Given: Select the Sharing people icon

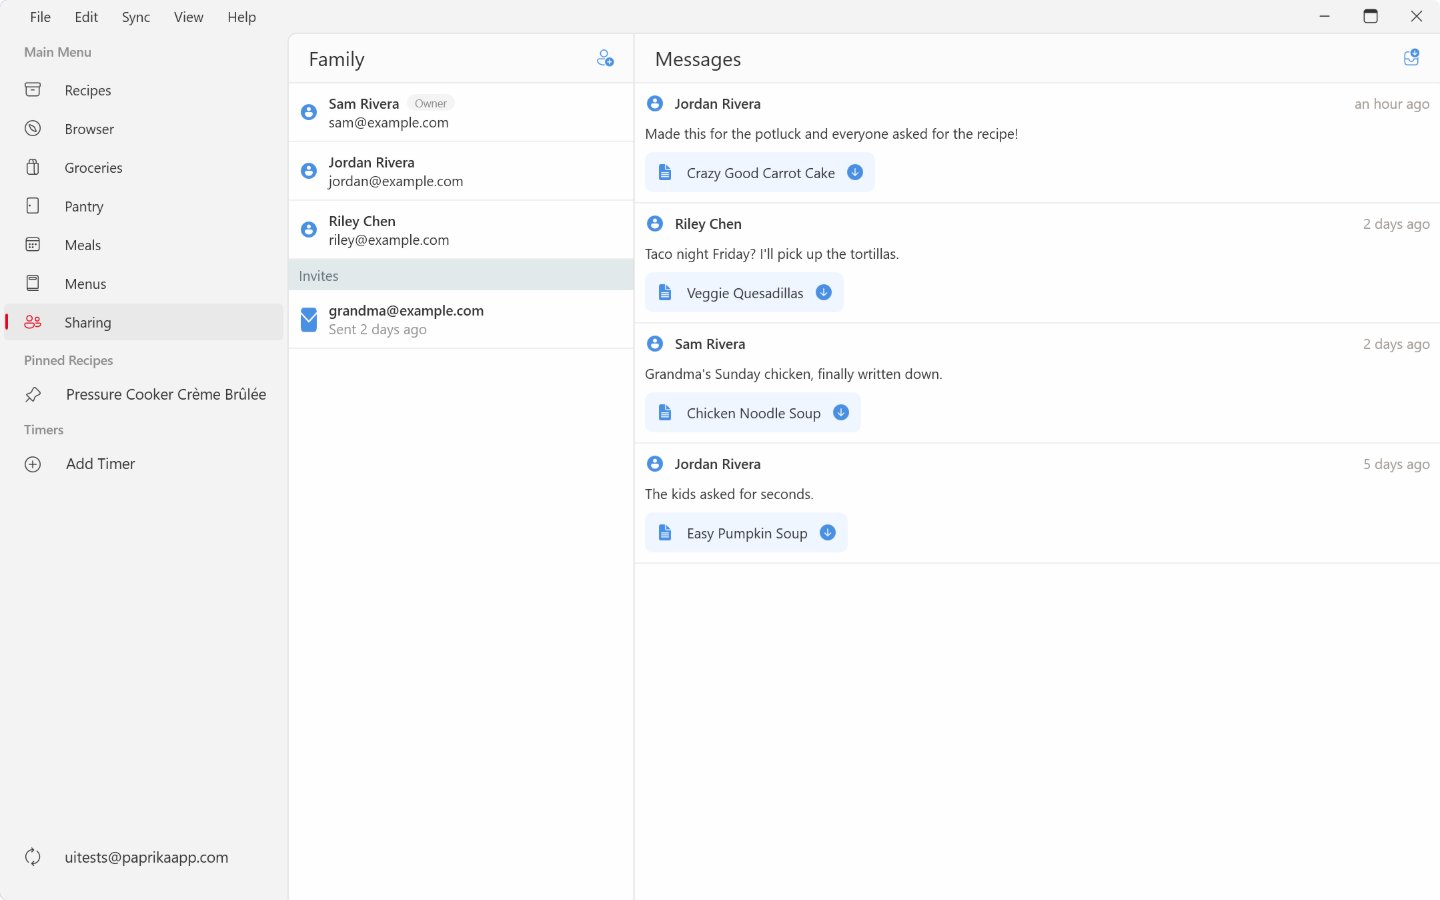Looking at the screenshot, I should (33, 322).
